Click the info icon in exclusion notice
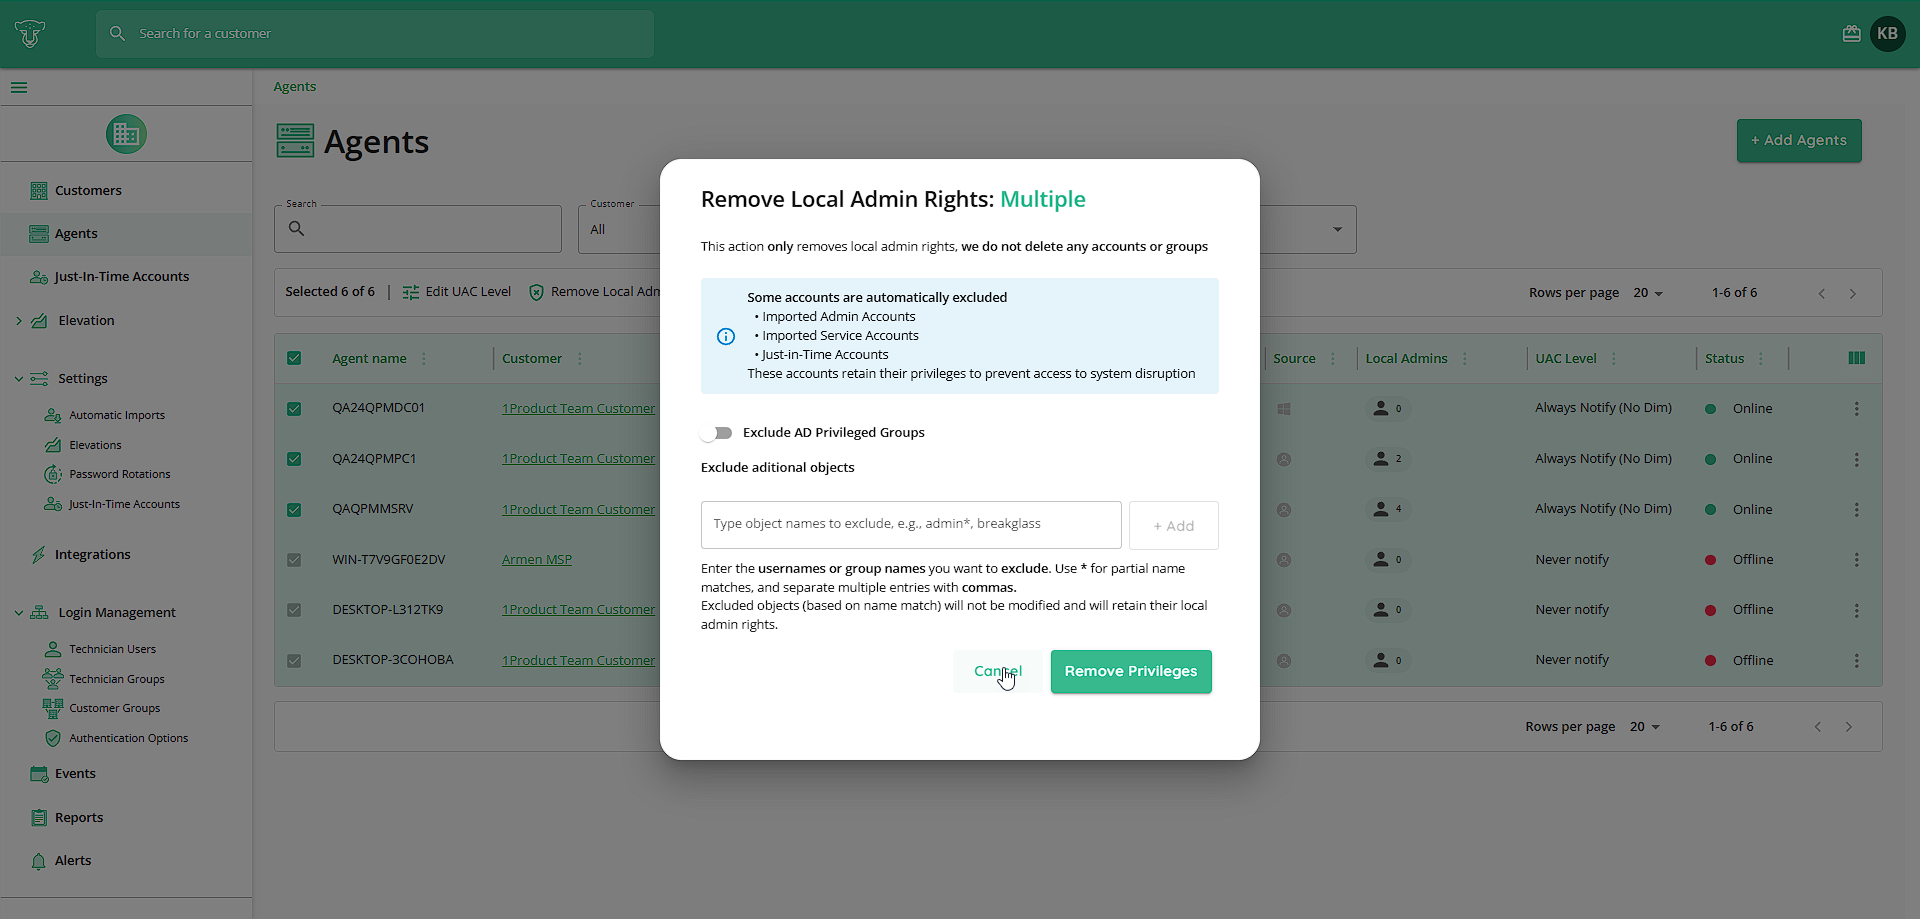Screen dimensions: 1920x919 point(726,336)
